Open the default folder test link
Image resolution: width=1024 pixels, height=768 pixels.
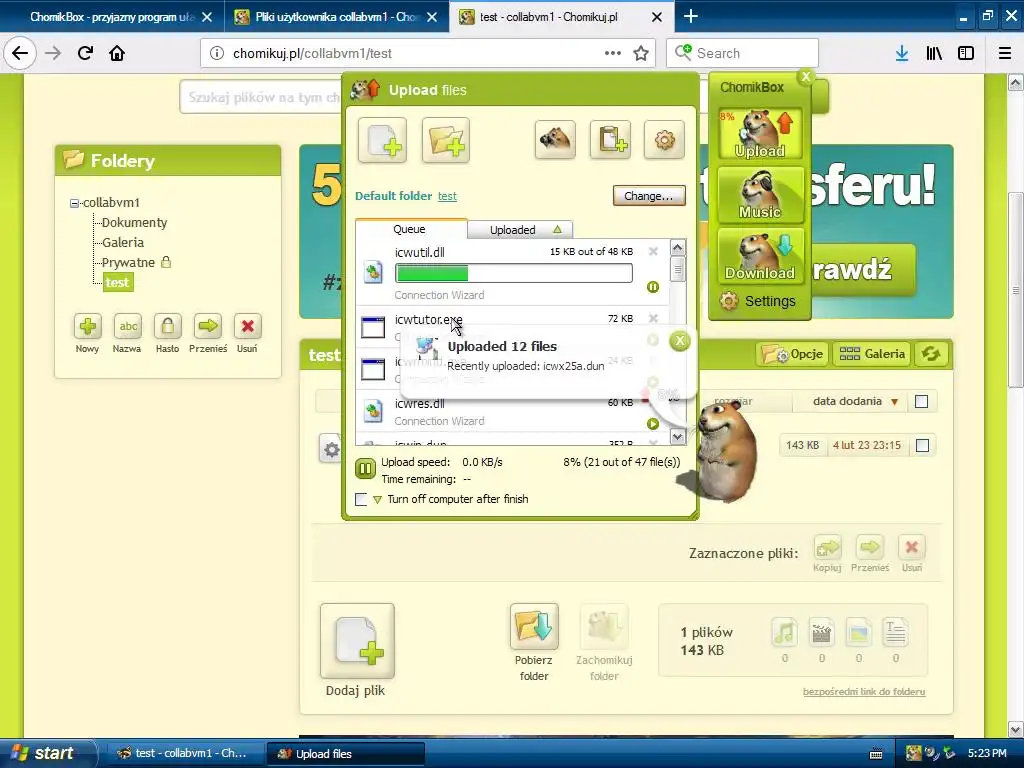(447, 196)
